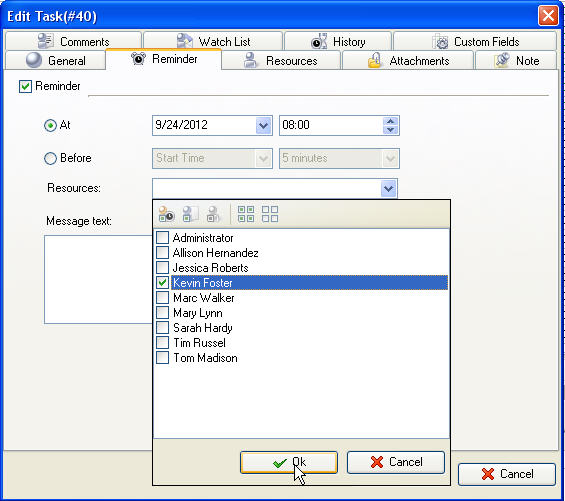This screenshot has width=565, height=501.
Task: Open the Watch List tab
Action: pos(213,41)
